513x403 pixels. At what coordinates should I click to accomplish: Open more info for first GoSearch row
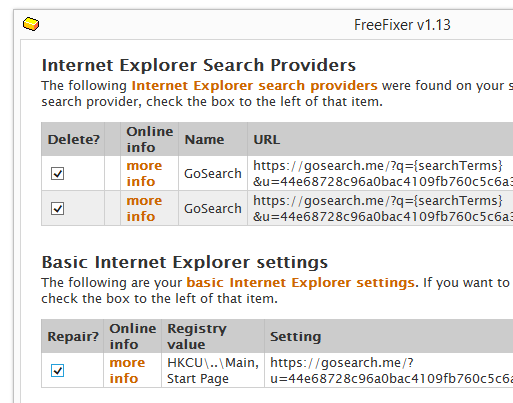click(x=144, y=173)
